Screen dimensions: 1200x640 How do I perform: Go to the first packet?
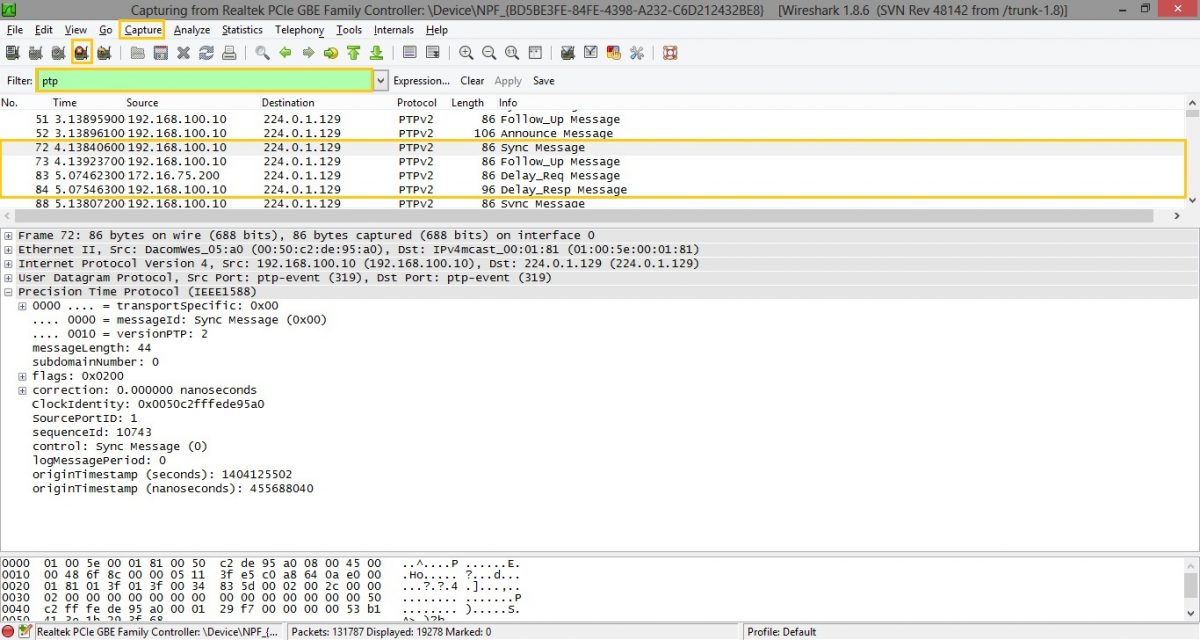tap(353, 52)
